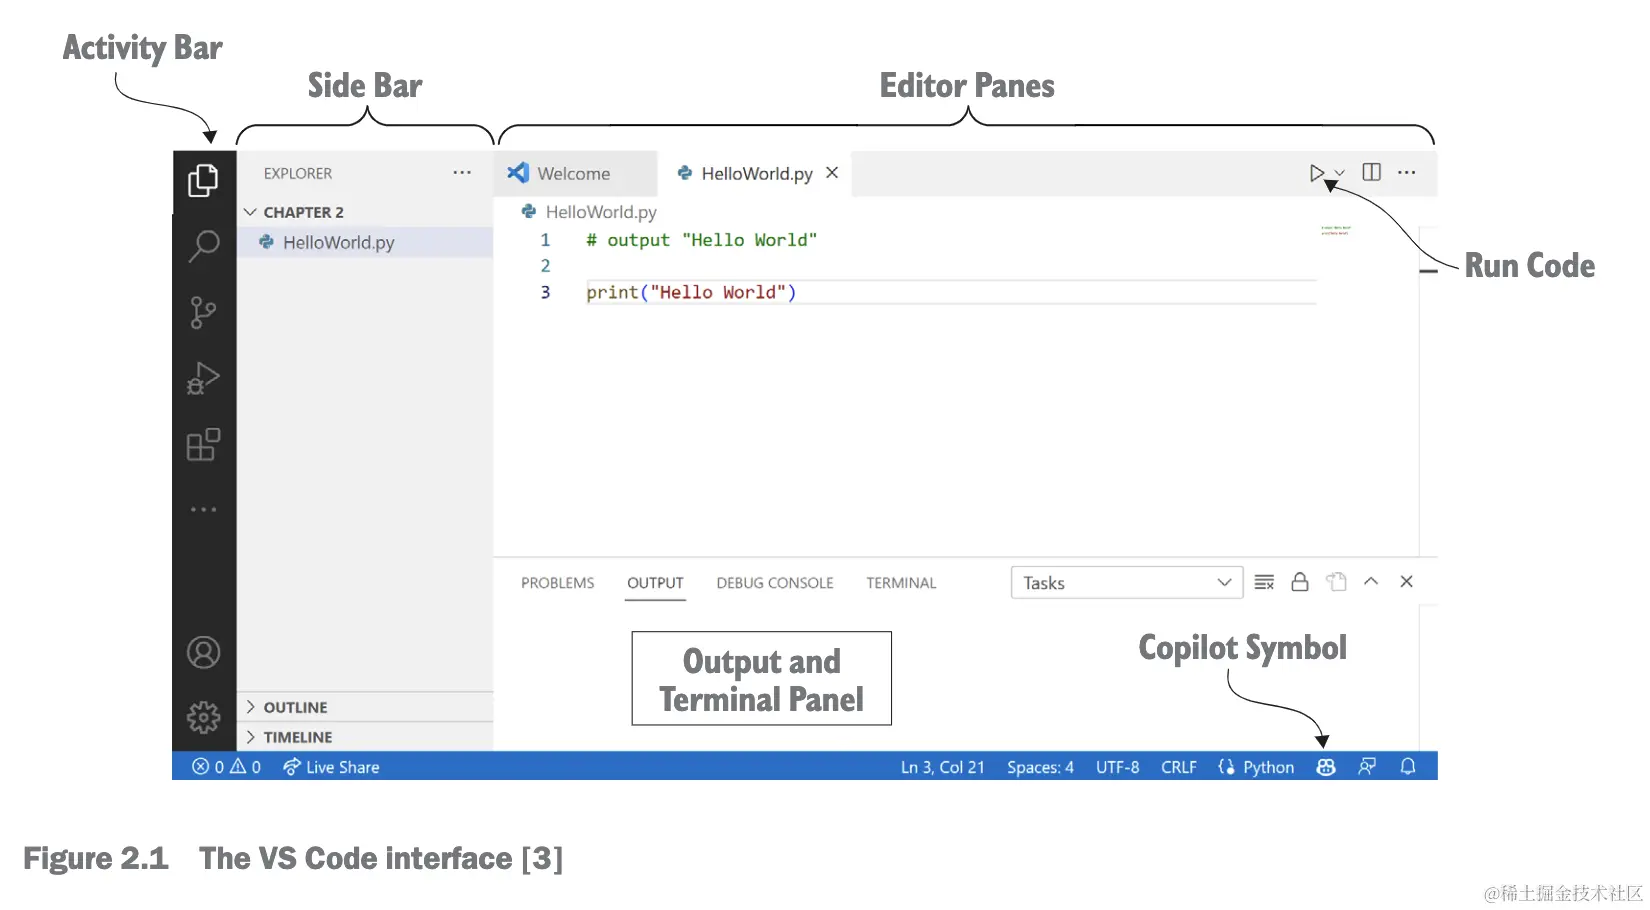Image resolution: width=1650 pixels, height=910 pixels.
Task: Toggle output auto-scroll lock
Action: (x=1300, y=582)
